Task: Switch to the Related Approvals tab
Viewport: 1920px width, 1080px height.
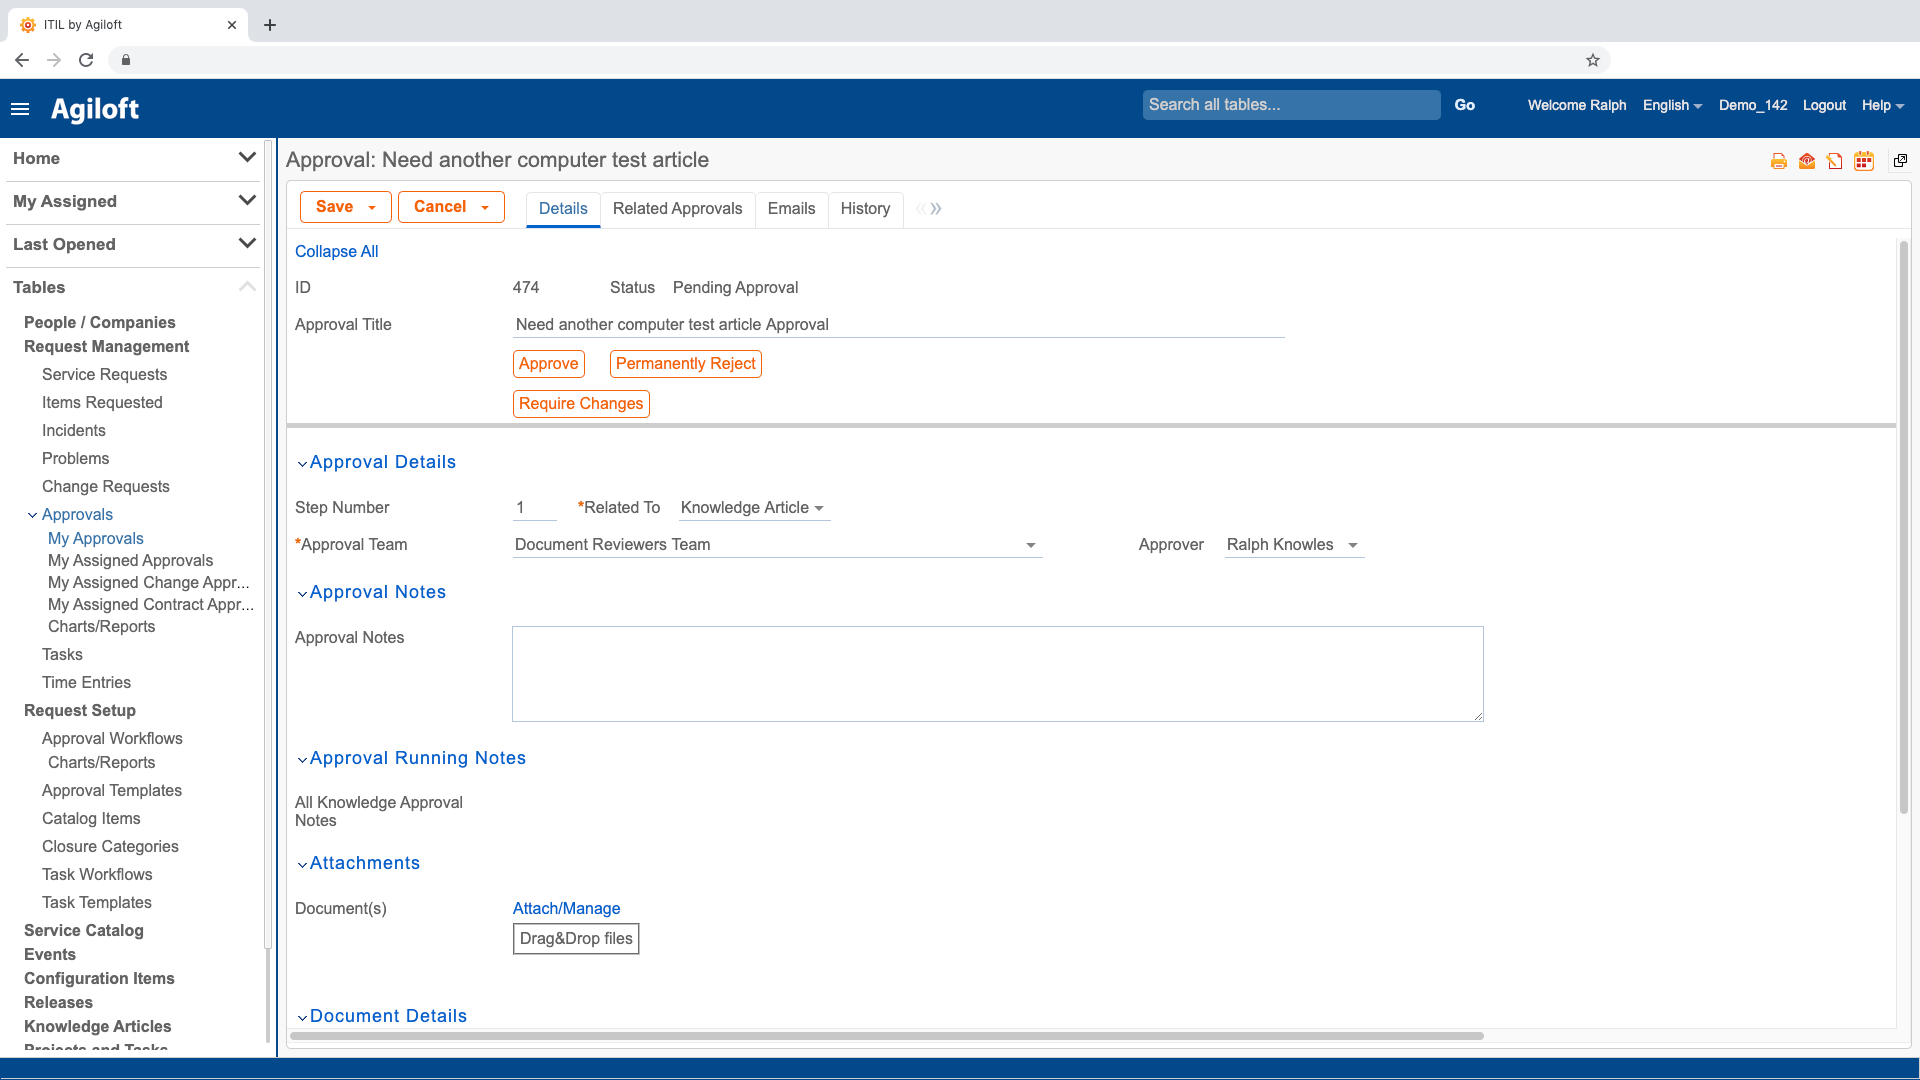Action: coord(677,208)
